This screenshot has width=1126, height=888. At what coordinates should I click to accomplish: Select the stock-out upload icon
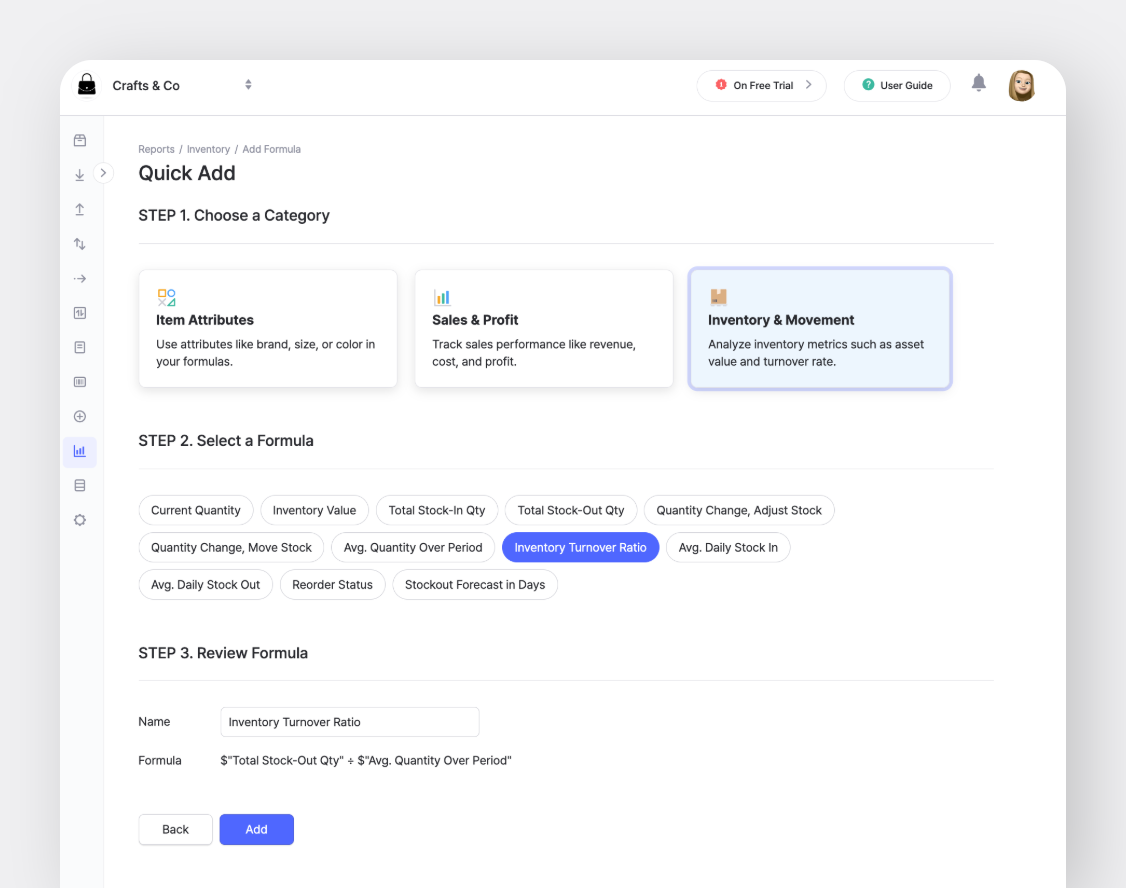coord(79,209)
